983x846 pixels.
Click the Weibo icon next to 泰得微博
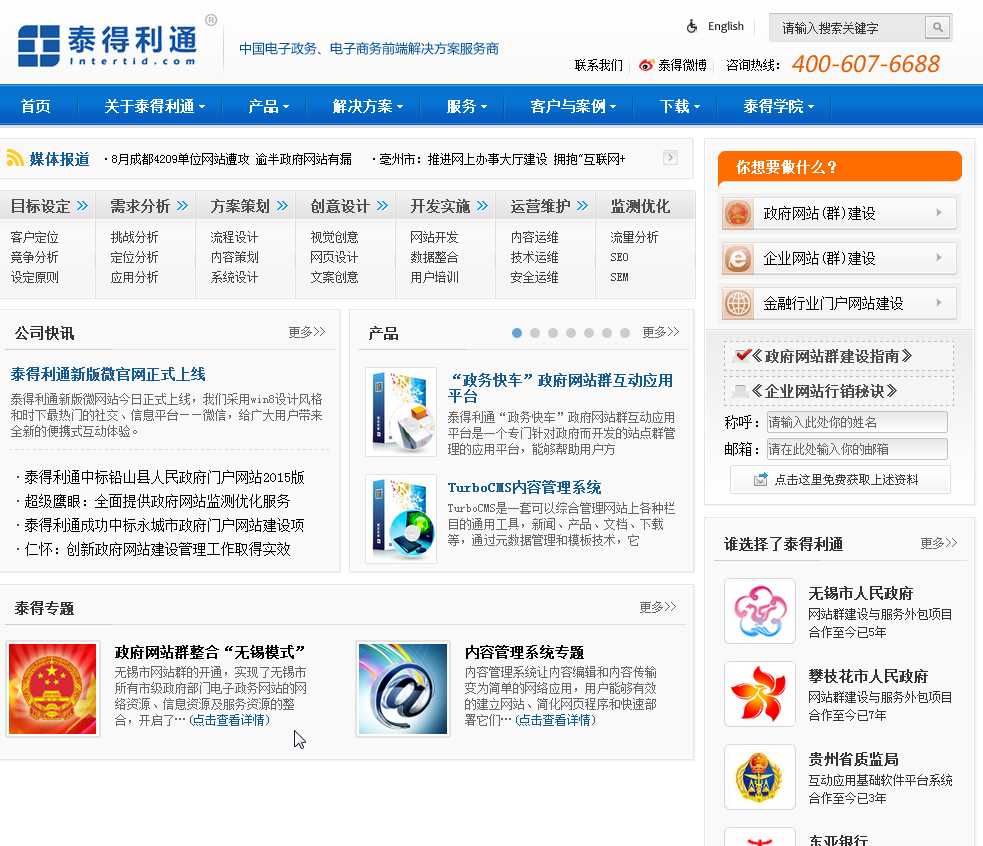(x=646, y=65)
